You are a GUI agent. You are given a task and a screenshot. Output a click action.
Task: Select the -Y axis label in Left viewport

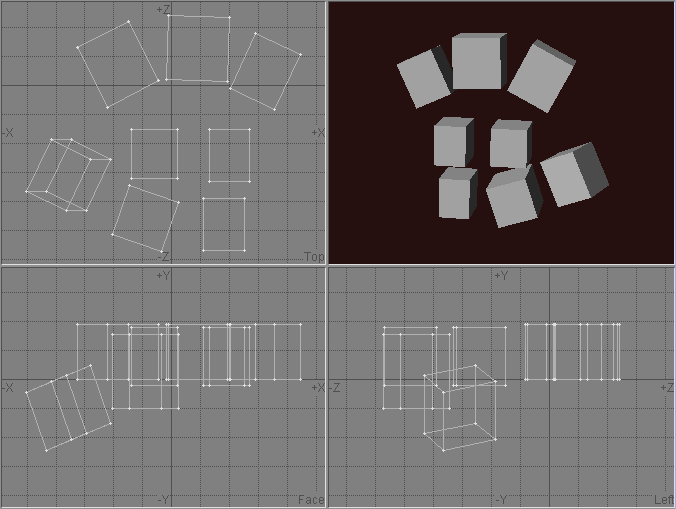point(501,500)
